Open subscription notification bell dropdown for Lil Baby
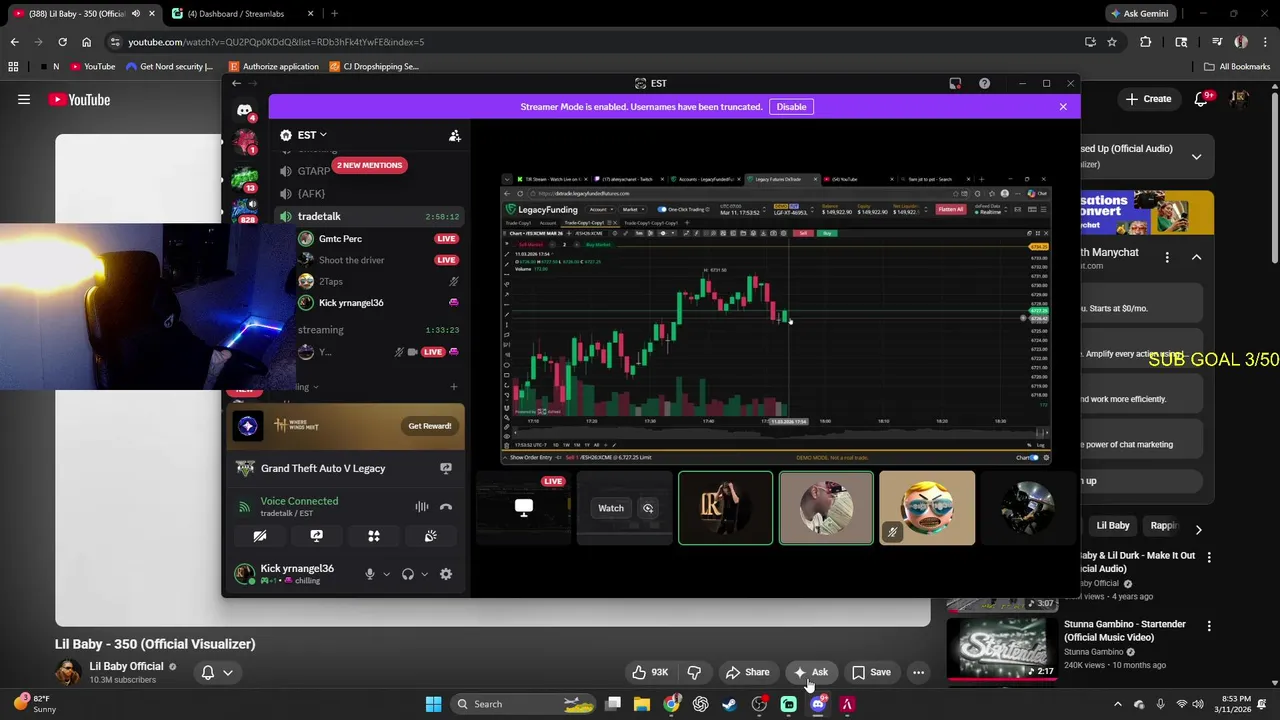The width and height of the screenshot is (1280, 720). pos(217,672)
